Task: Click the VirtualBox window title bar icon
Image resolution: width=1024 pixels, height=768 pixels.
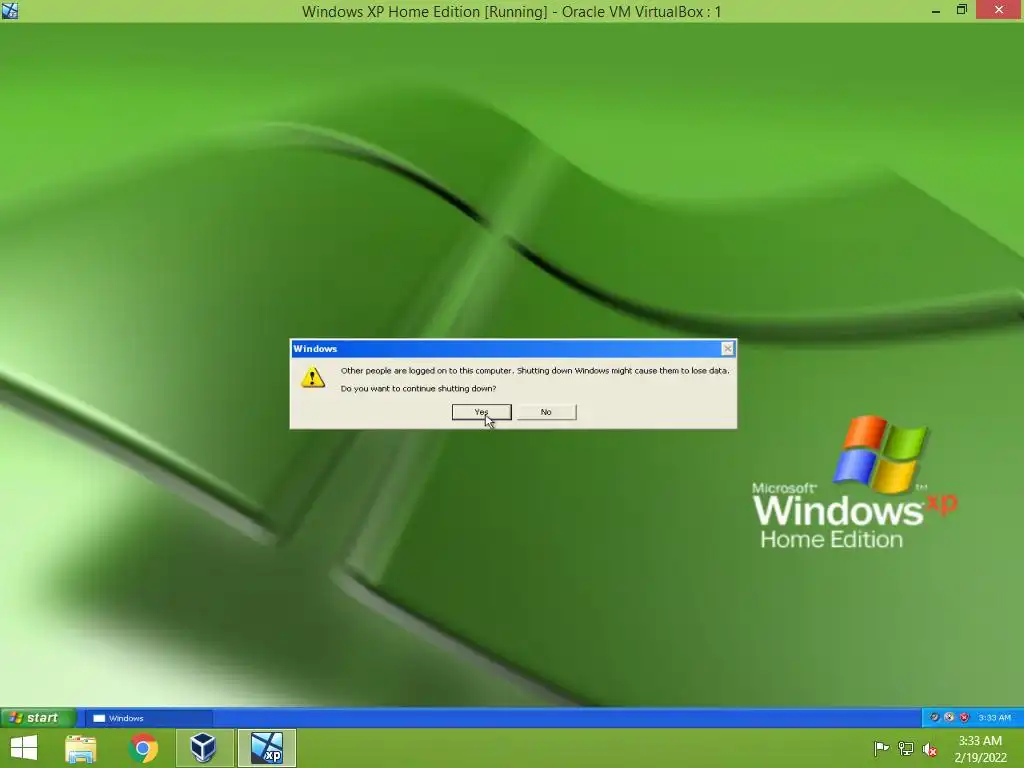Action: coord(10,10)
